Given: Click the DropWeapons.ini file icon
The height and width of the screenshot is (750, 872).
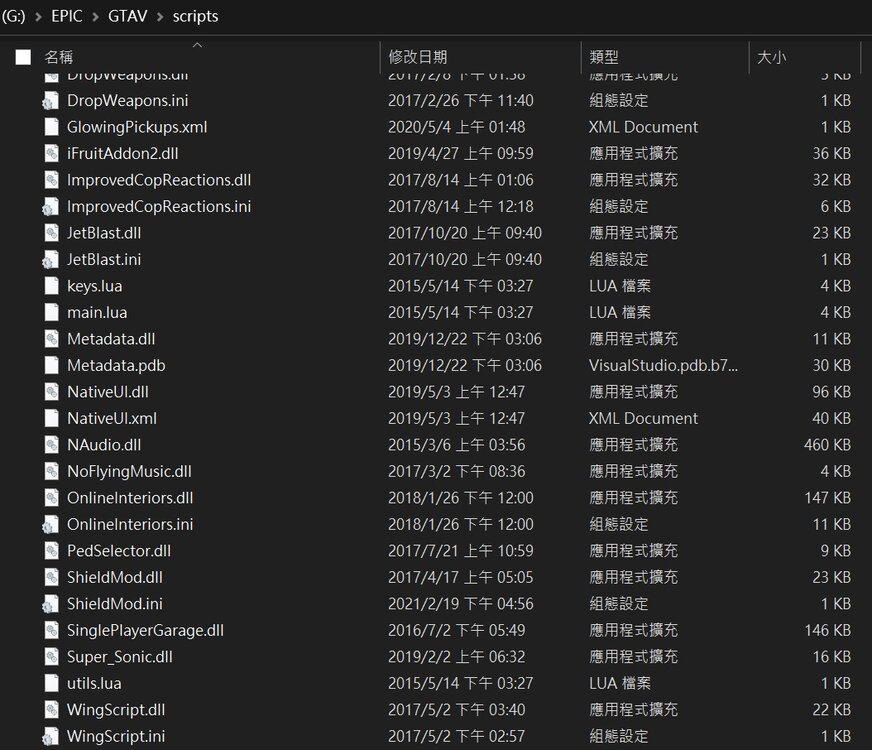Looking at the screenshot, I should click(x=51, y=100).
